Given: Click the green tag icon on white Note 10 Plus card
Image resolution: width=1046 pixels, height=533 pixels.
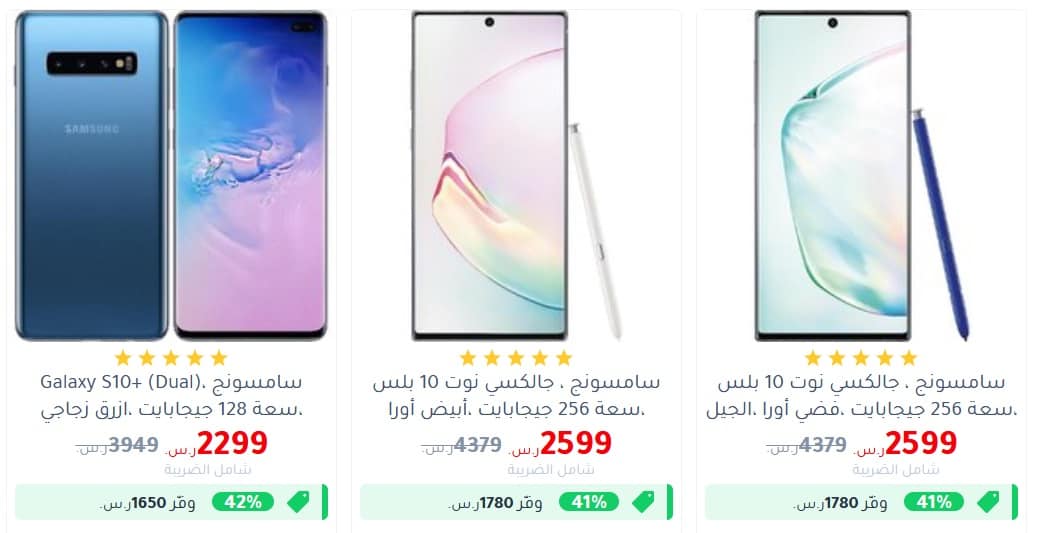Looking at the screenshot, I should tap(643, 502).
